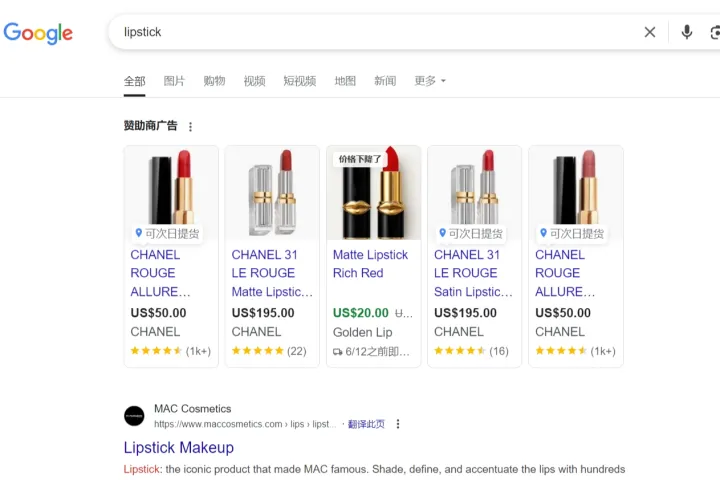The width and height of the screenshot is (720, 480).
Task: Start voice search with microphone icon
Action: click(687, 32)
